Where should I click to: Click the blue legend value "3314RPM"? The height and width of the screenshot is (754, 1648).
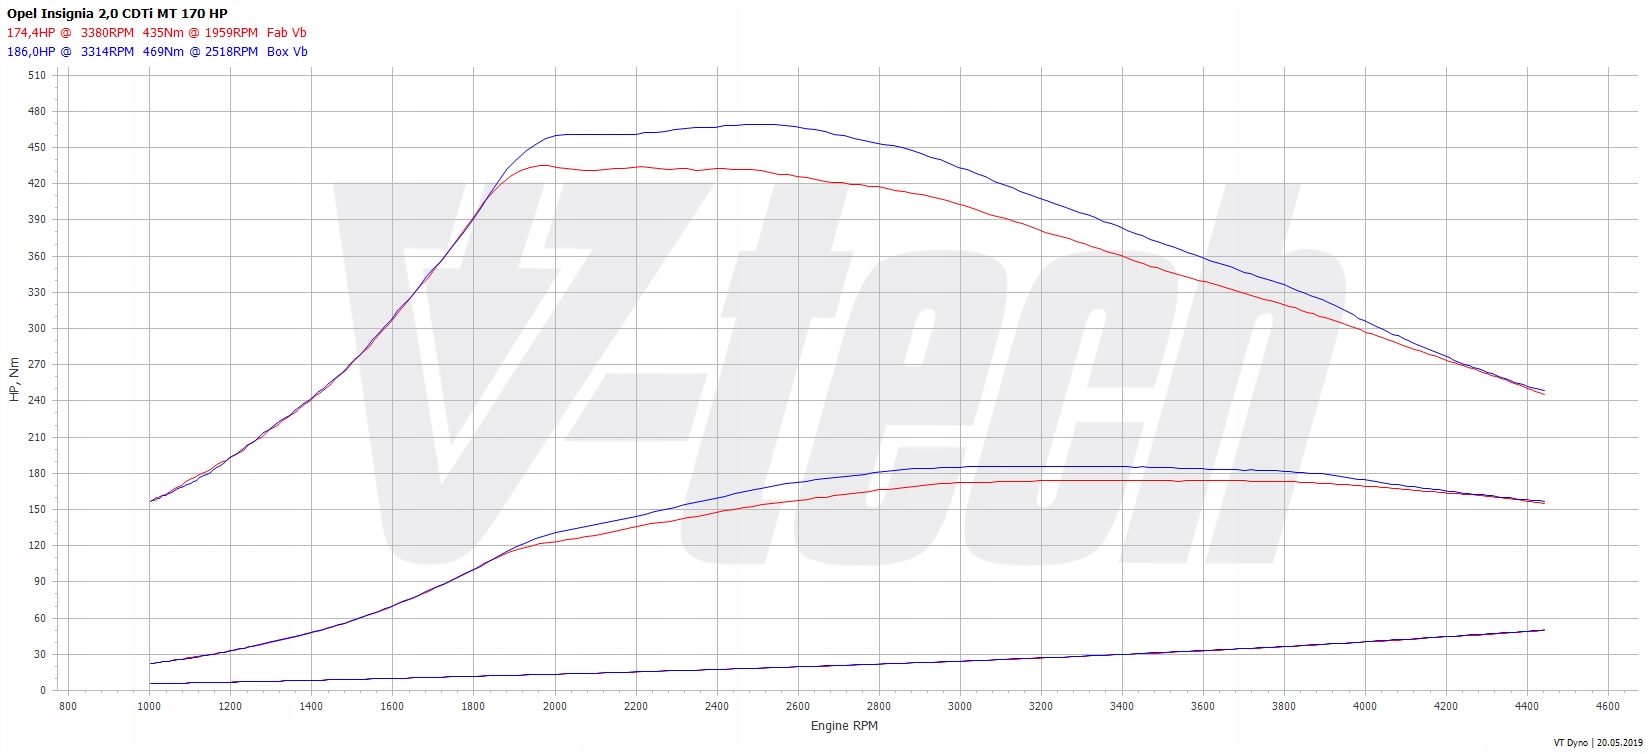tap(107, 51)
